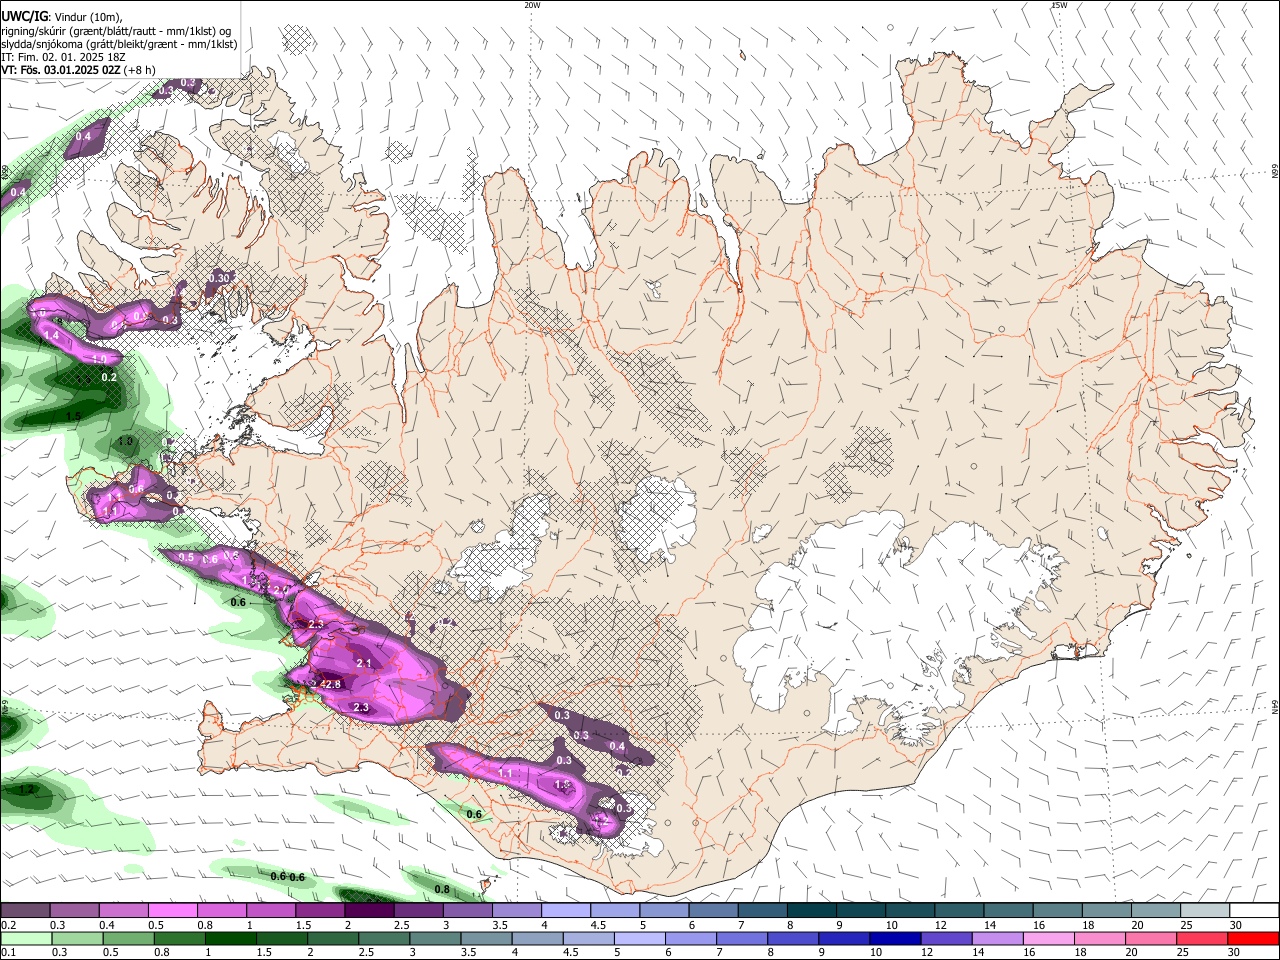Click the 'rigning/skúrir' description line
The width and height of the screenshot is (1280, 960).
click(116, 31)
